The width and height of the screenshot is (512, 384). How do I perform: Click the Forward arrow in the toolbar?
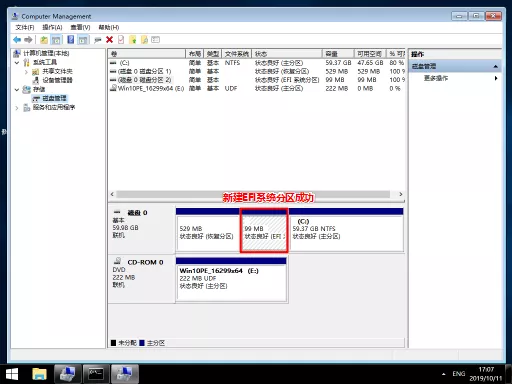click(28, 40)
